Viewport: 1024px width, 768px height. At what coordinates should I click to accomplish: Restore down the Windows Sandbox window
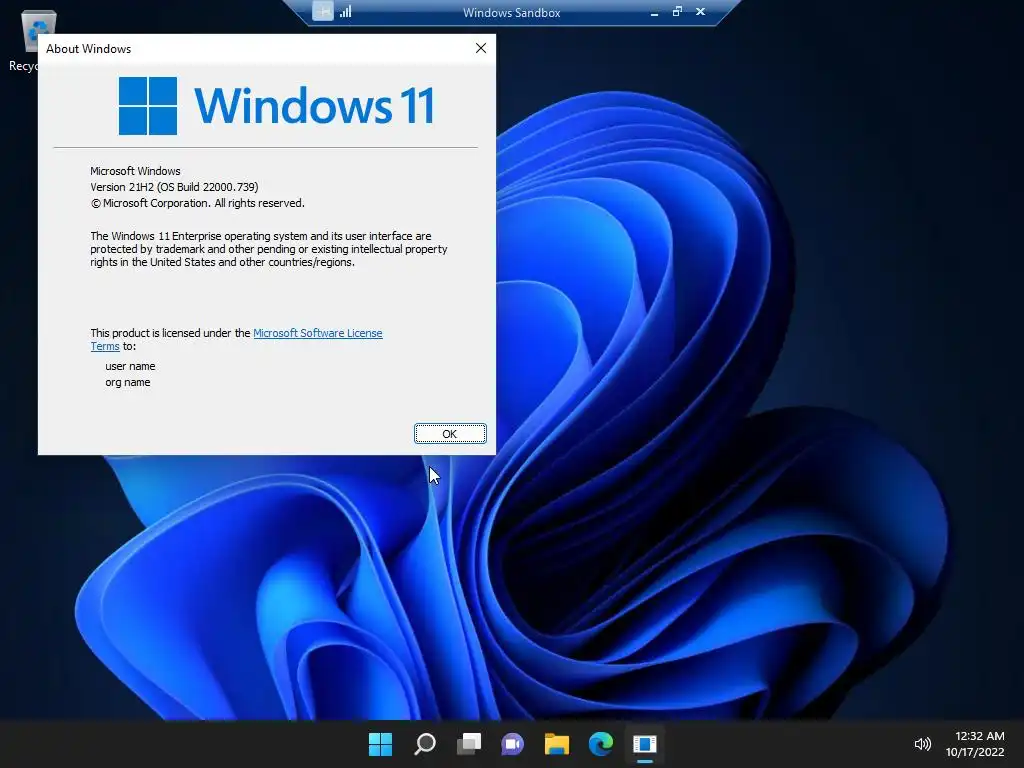point(677,12)
